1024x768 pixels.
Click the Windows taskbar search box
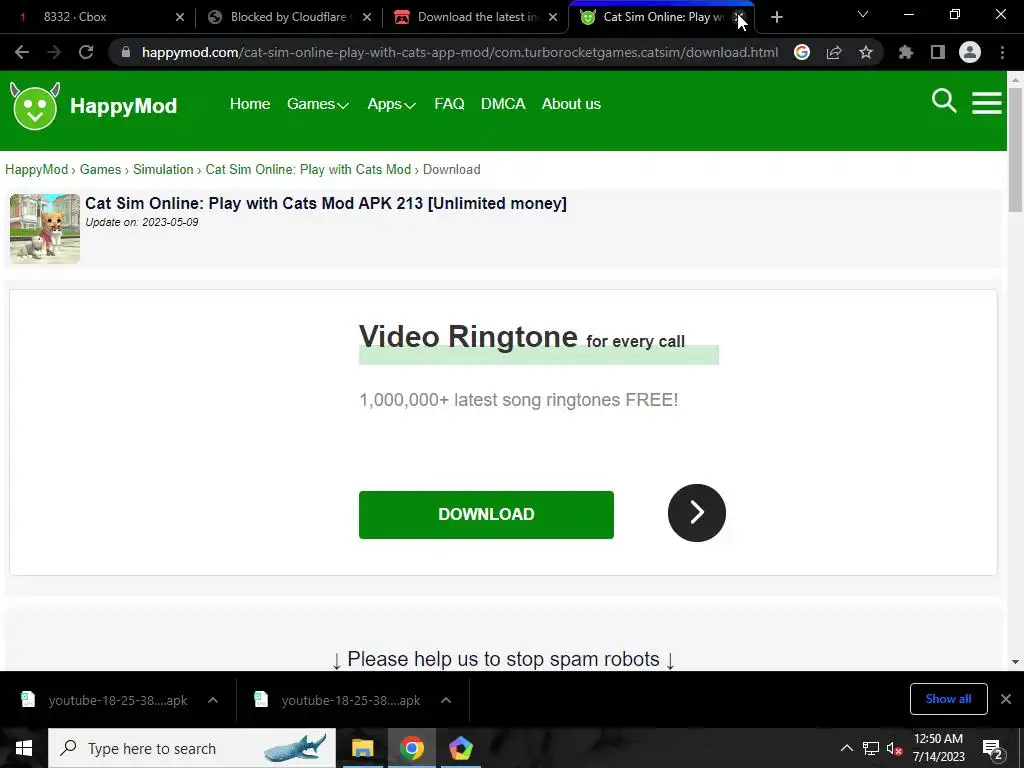pos(192,748)
